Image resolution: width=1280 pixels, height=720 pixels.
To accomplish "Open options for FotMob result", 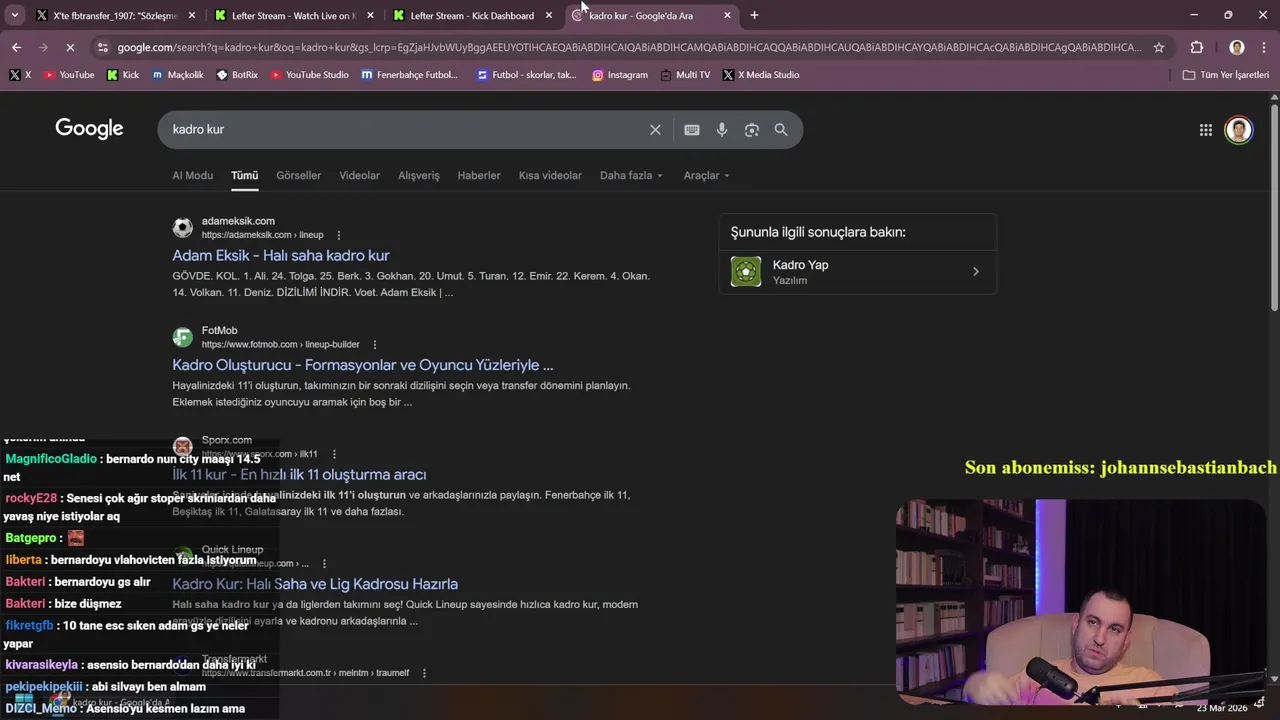I will 375,345.
